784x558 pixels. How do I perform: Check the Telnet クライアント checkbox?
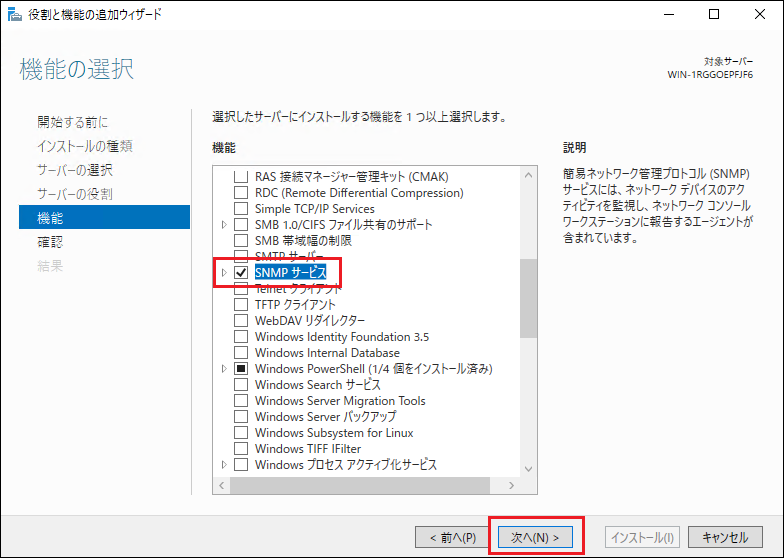240,288
